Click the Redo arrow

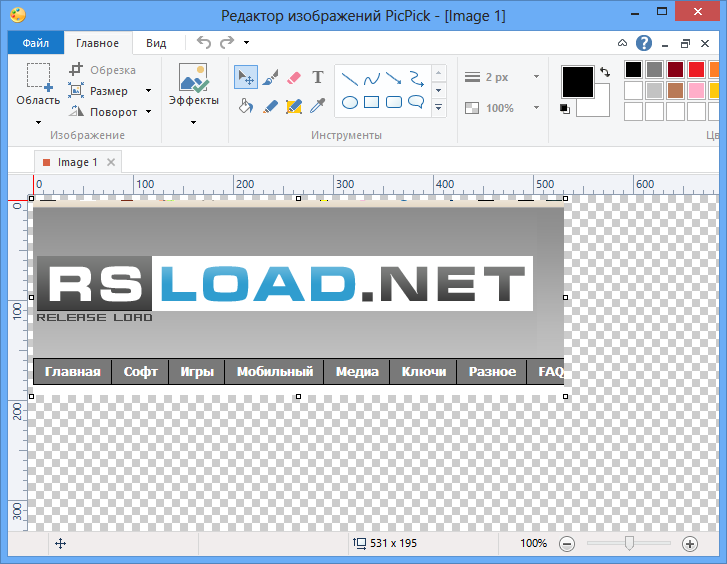[227, 43]
